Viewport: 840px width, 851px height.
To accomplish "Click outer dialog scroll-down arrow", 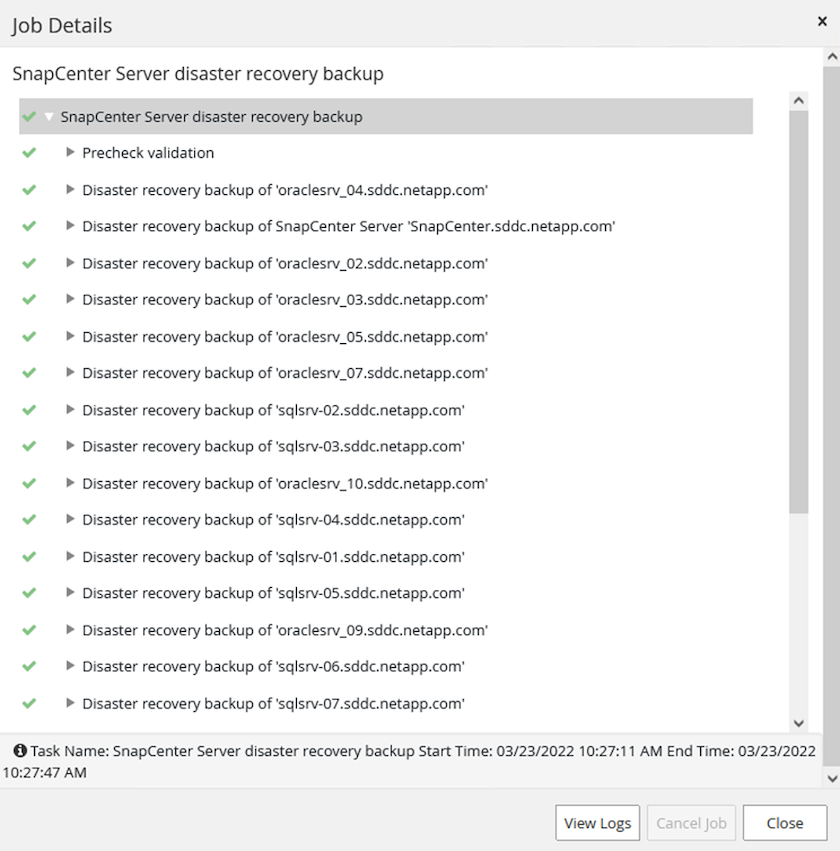I will pos(831,778).
